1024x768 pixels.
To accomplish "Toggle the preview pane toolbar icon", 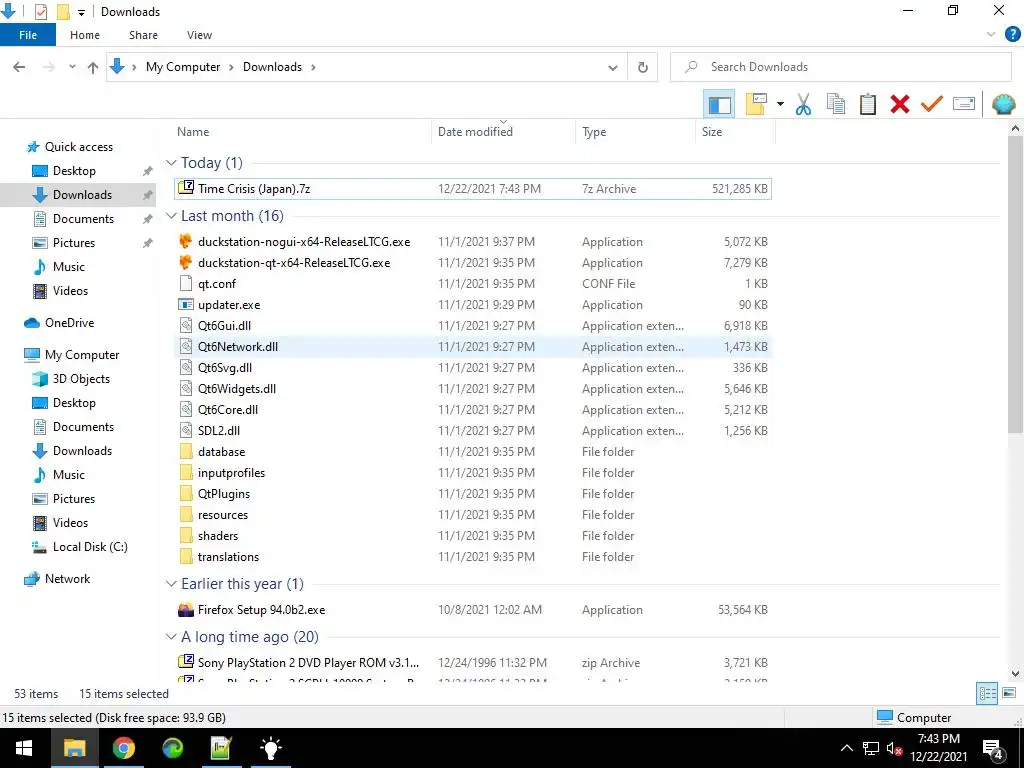I will [719, 104].
